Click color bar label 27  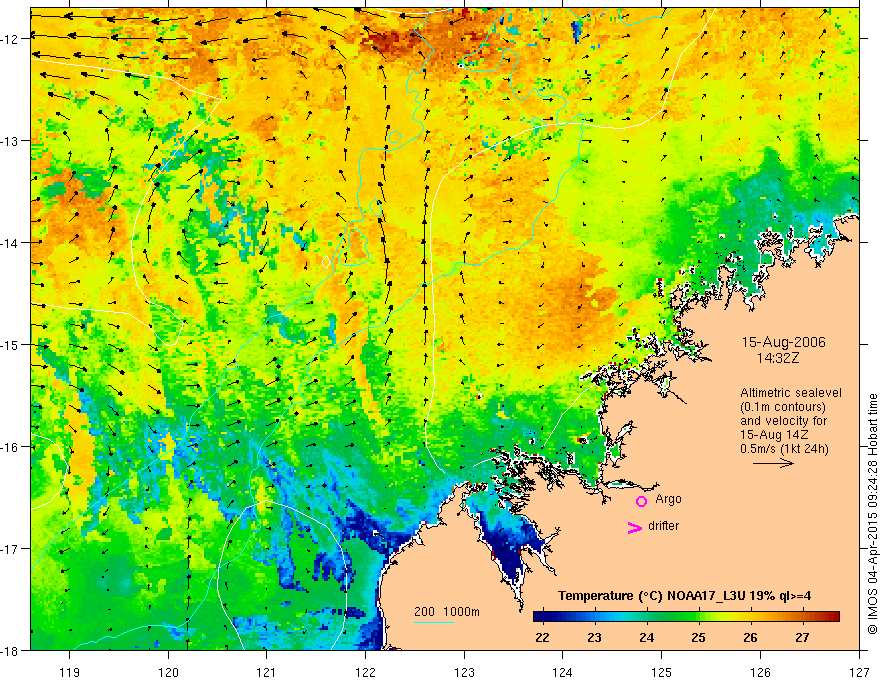click(803, 637)
